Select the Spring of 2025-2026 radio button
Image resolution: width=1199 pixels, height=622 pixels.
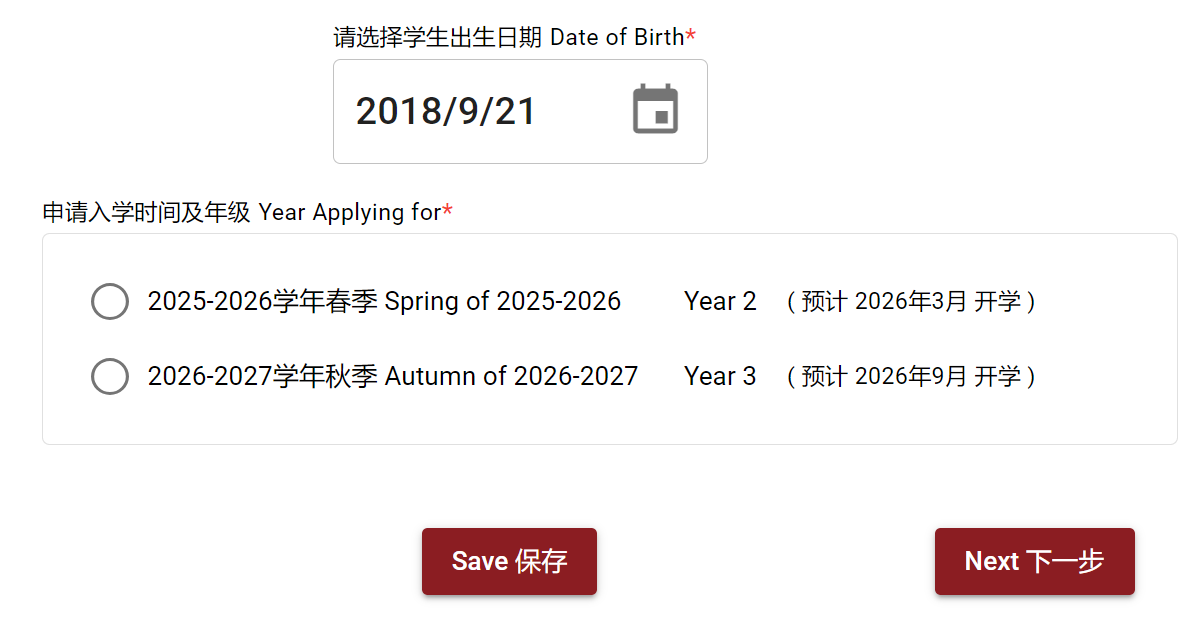coord(110,301)
